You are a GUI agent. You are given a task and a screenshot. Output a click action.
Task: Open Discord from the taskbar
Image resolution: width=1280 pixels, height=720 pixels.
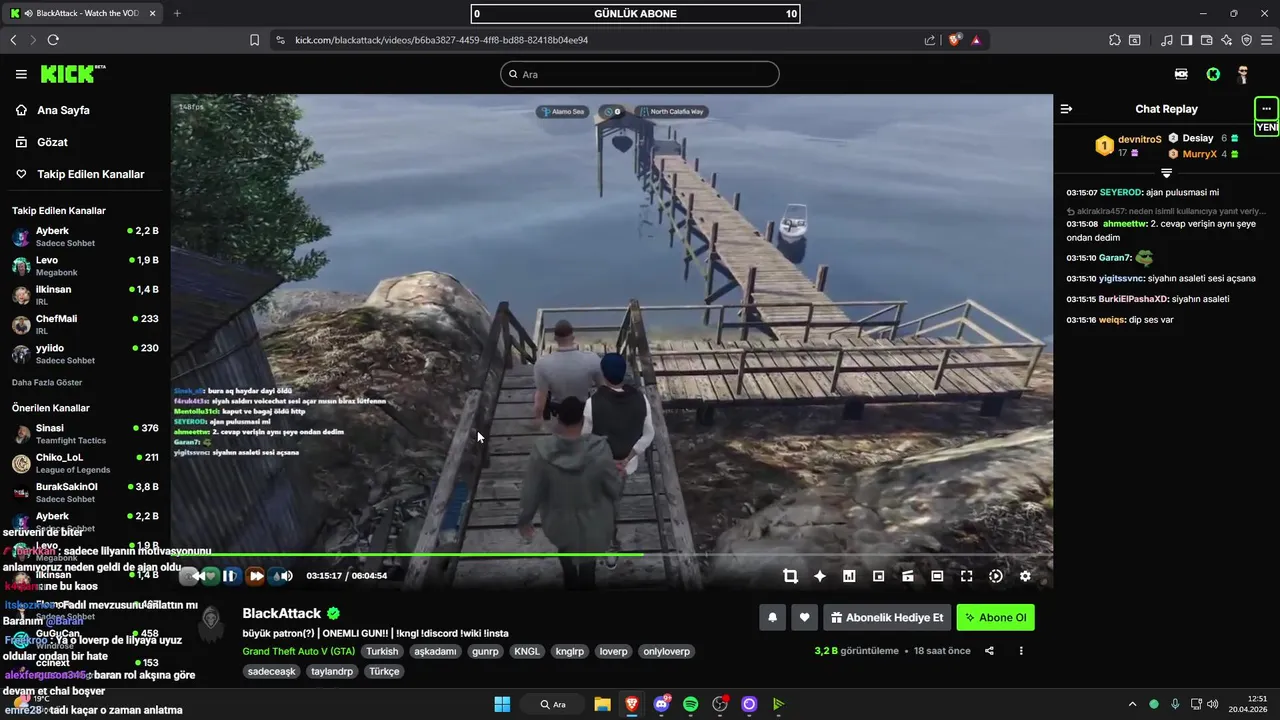(x=661, y=704)
